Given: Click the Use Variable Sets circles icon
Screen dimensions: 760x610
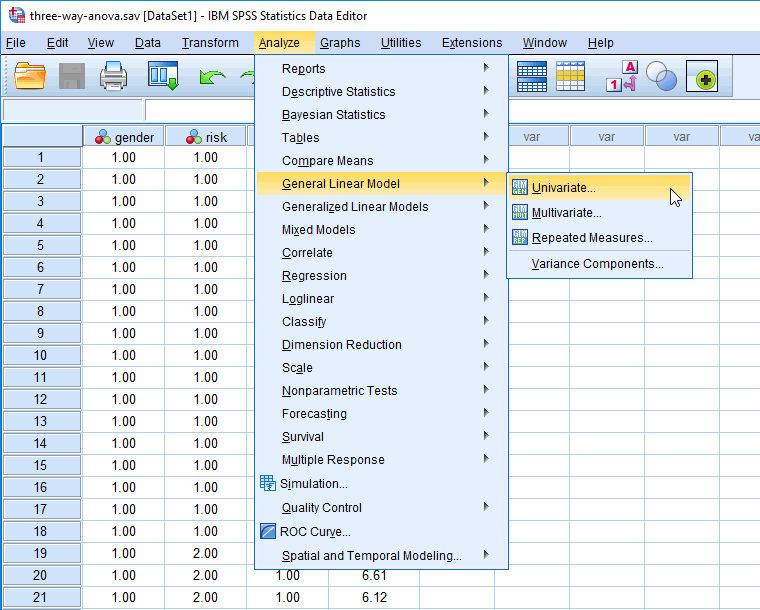Looking at the screenshot, I should click(x=661, y=76).
